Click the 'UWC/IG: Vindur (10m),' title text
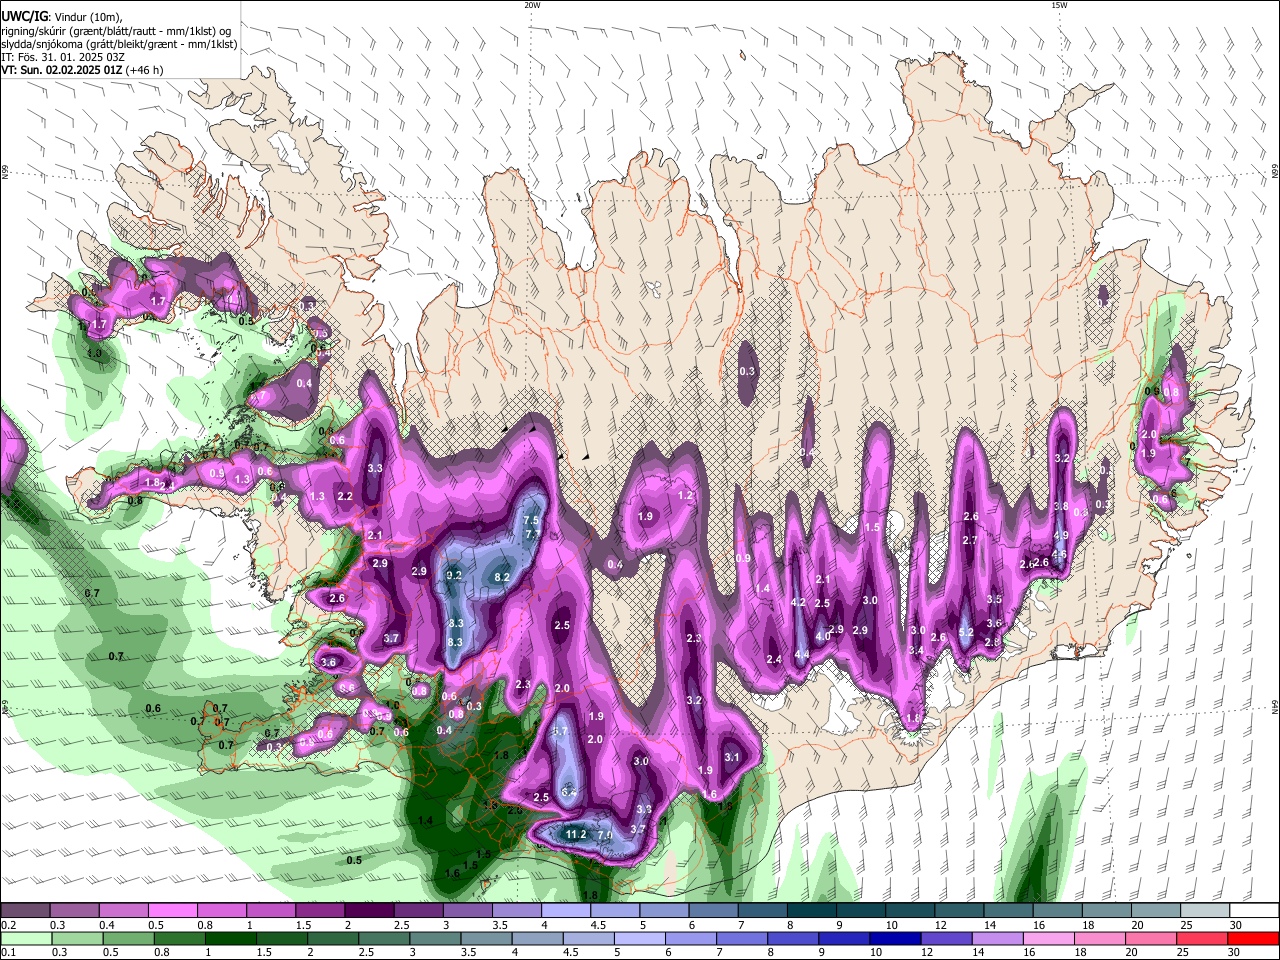 (x=61, y=17)
